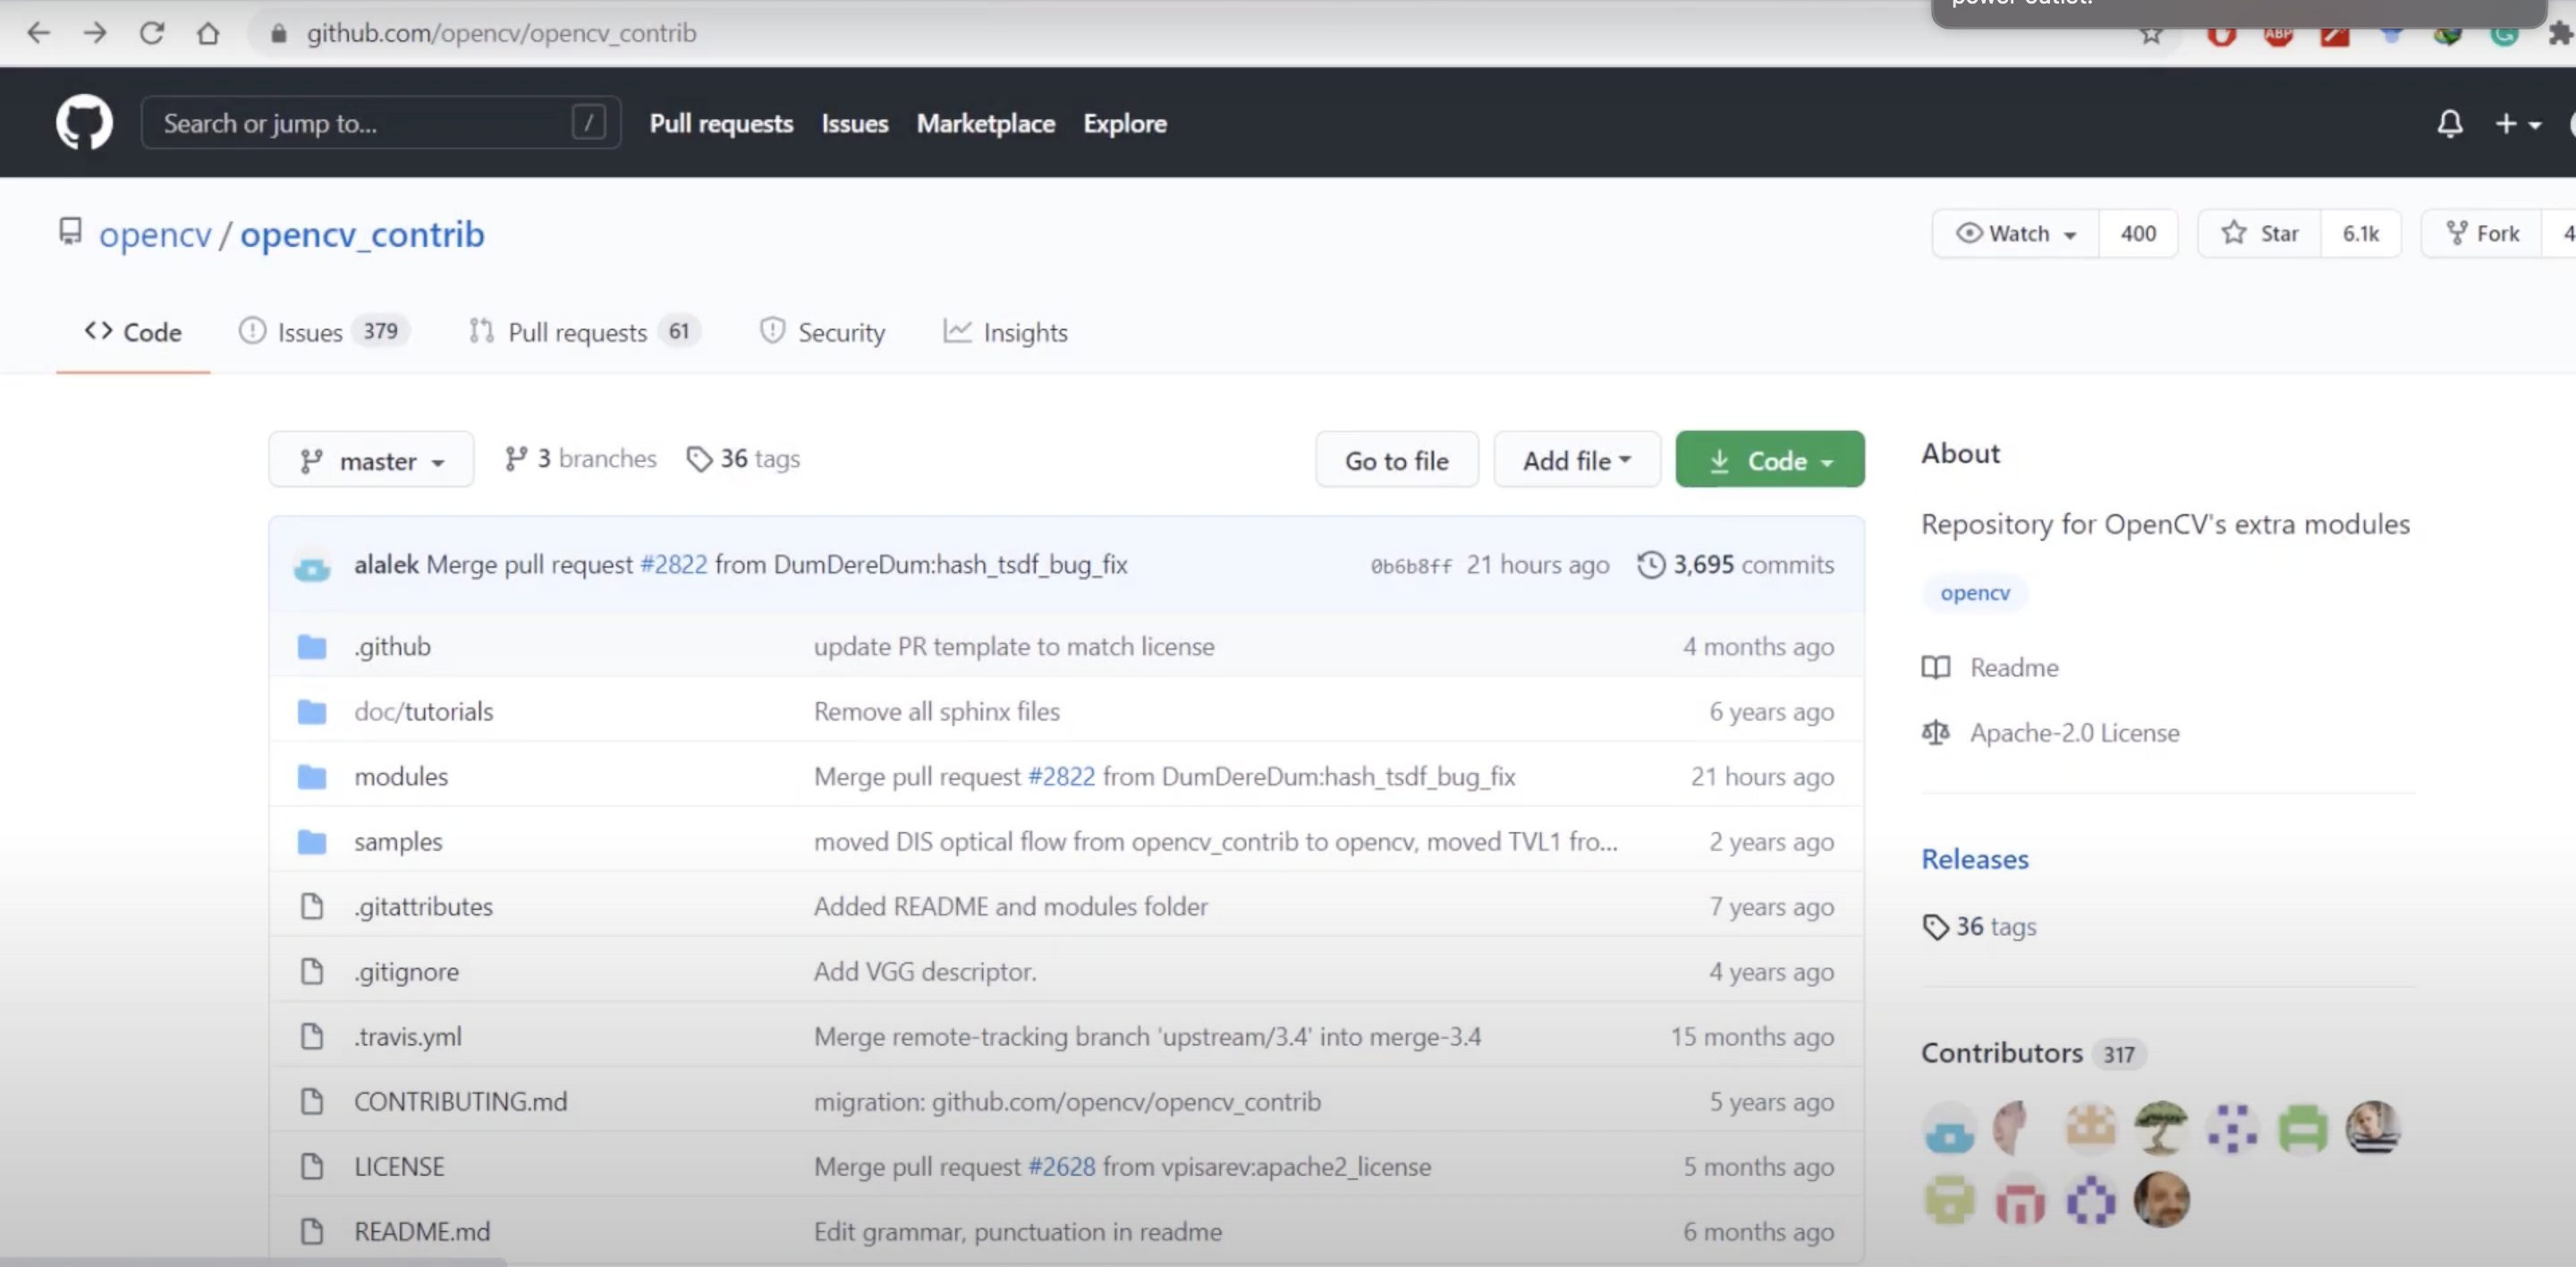2576x1267 pixels.
Task: Click the tag icon next to 36 tags under Releases
Action: (x=1936, y=927)
